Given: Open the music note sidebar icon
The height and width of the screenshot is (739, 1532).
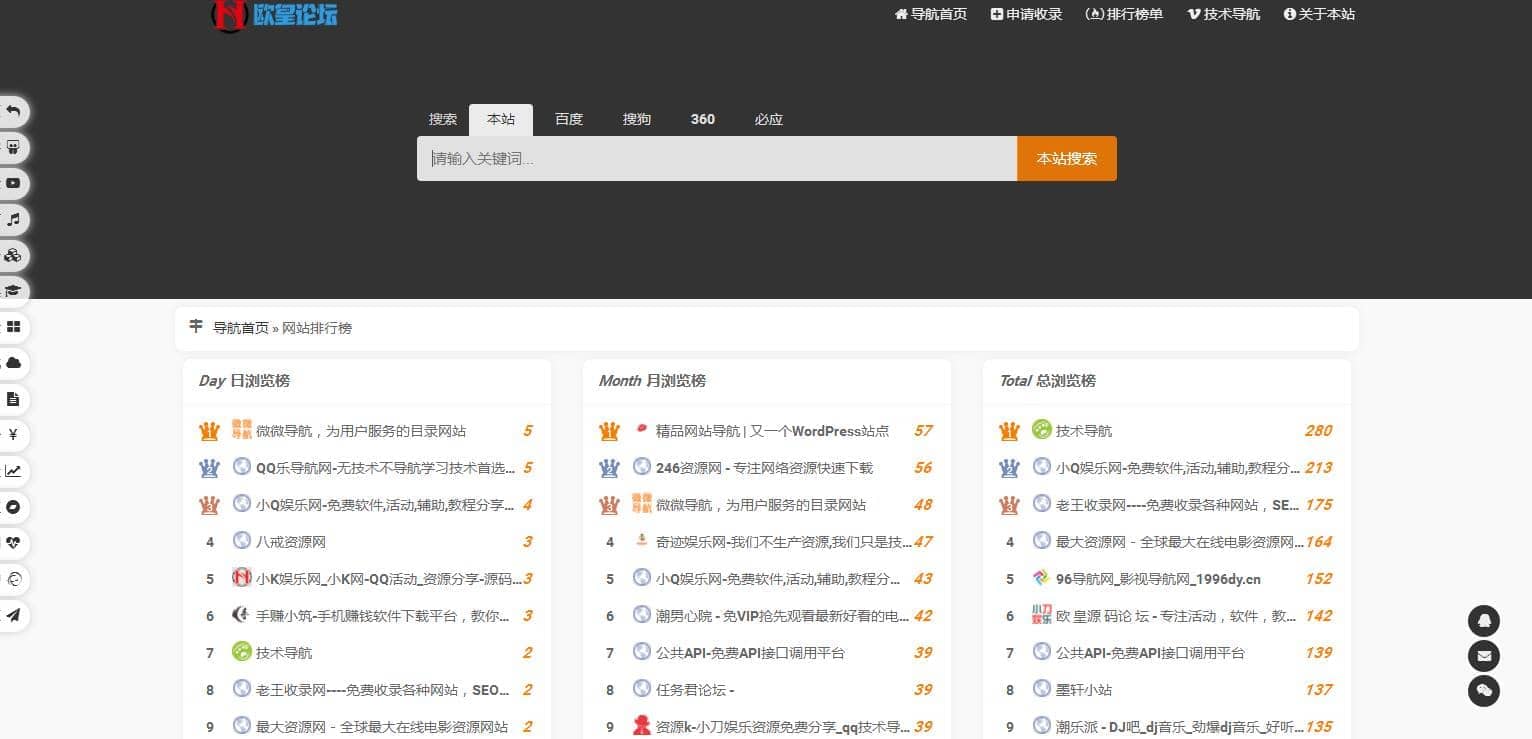Looking at the screenshot, I should pos(13,219).
